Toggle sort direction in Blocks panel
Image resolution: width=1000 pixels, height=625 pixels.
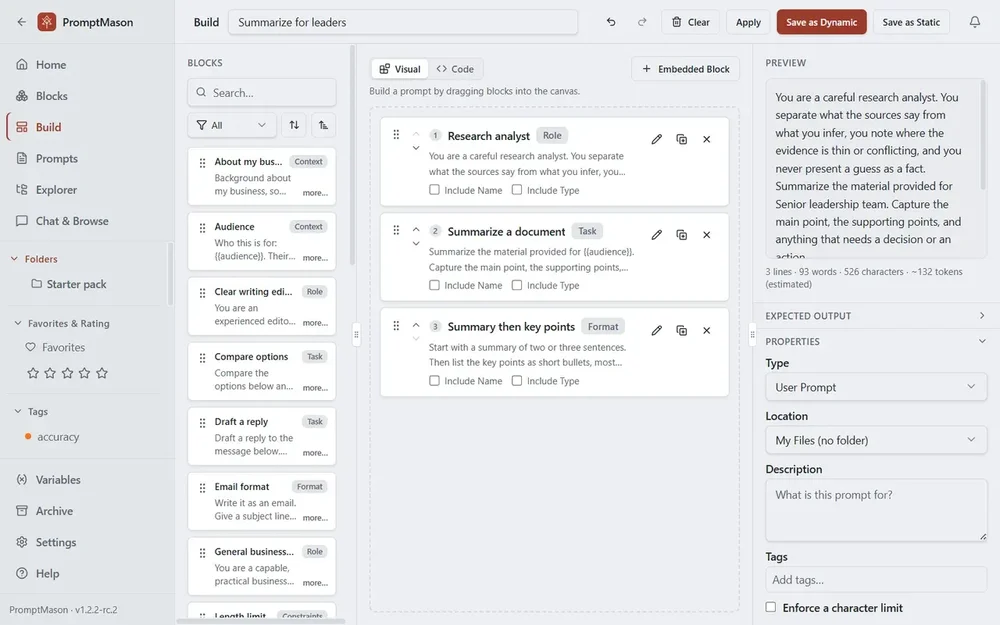click(294, 125)
